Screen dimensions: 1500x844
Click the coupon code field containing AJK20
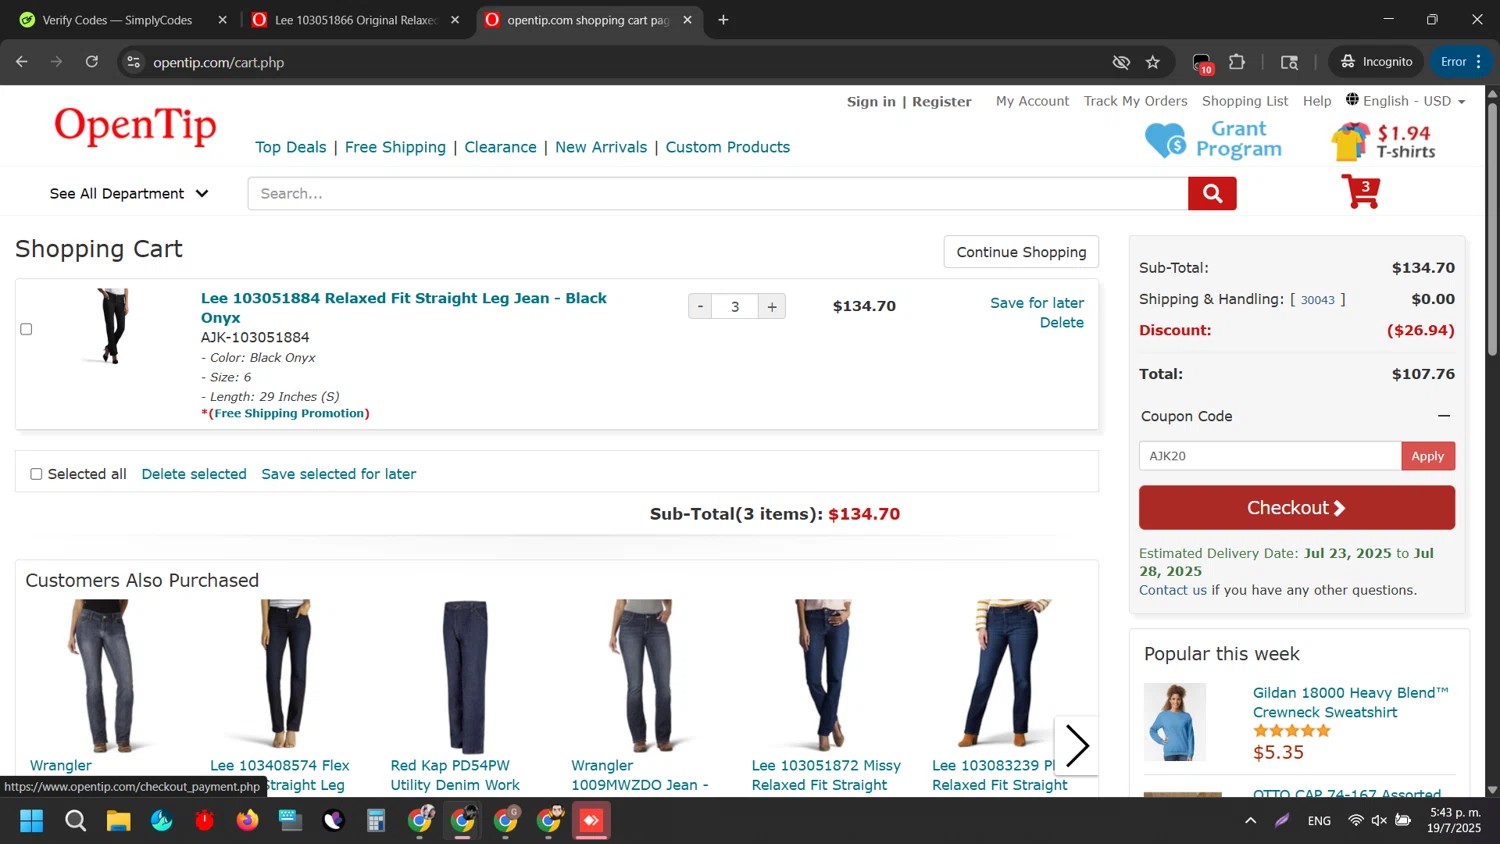click(1270, 456)
